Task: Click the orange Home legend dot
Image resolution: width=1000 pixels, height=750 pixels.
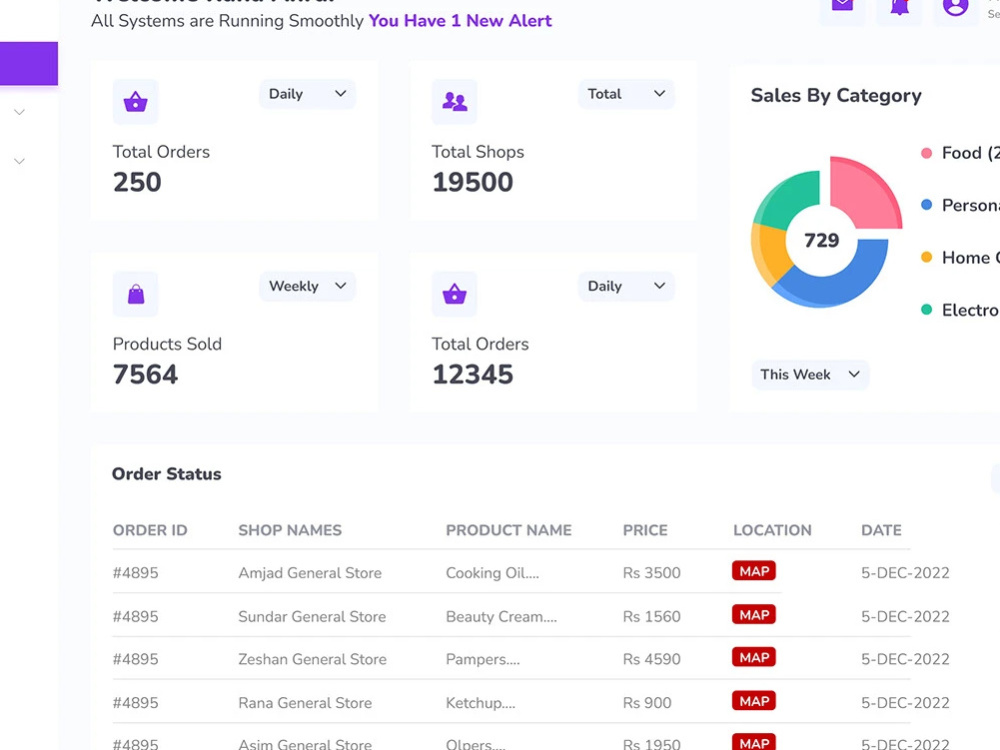Action: 927,257
